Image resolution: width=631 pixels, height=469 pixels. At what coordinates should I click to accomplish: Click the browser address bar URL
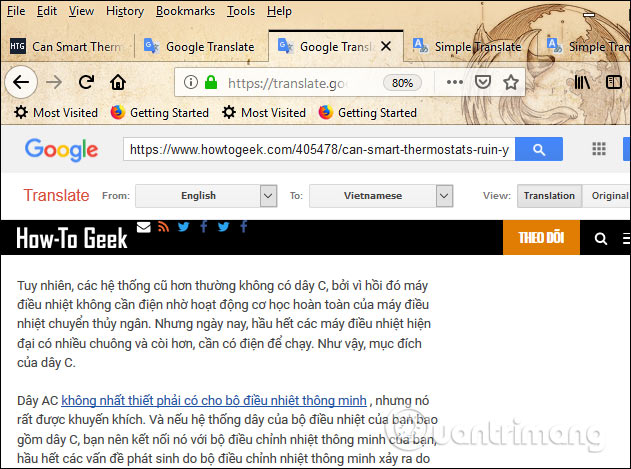(x=287, y=83)
